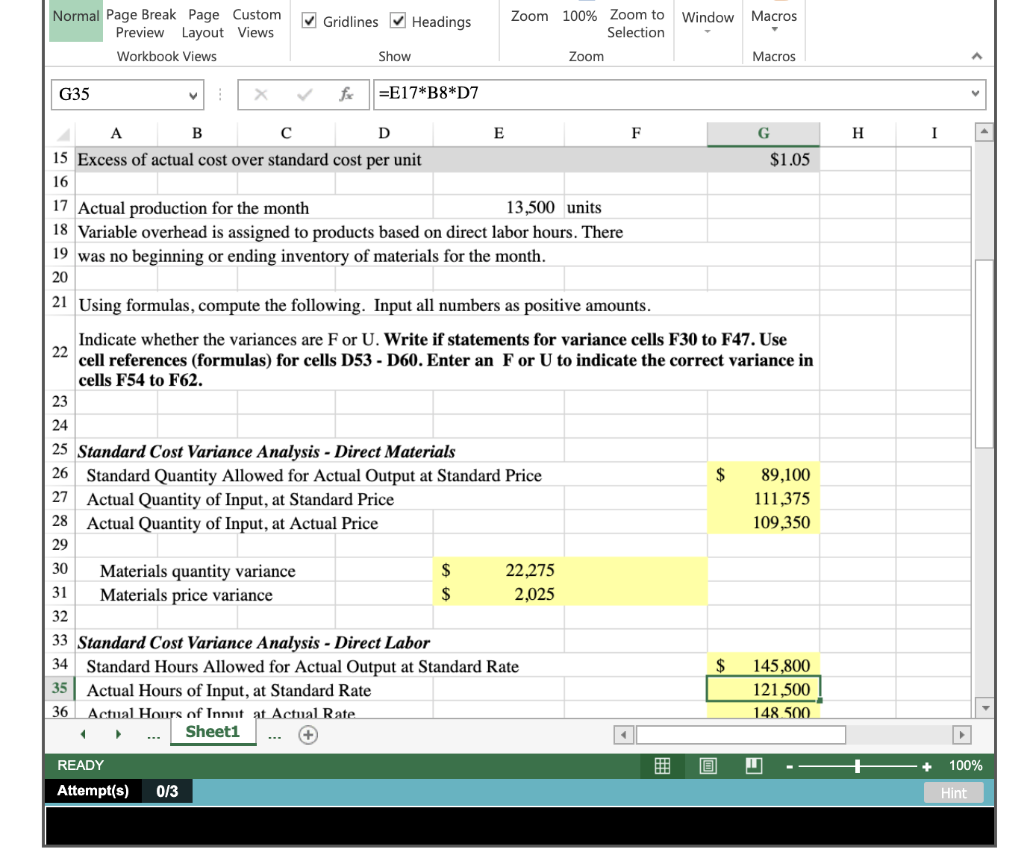
Task: Click the zoom out minus icon
Action: (x=789, y=766)
